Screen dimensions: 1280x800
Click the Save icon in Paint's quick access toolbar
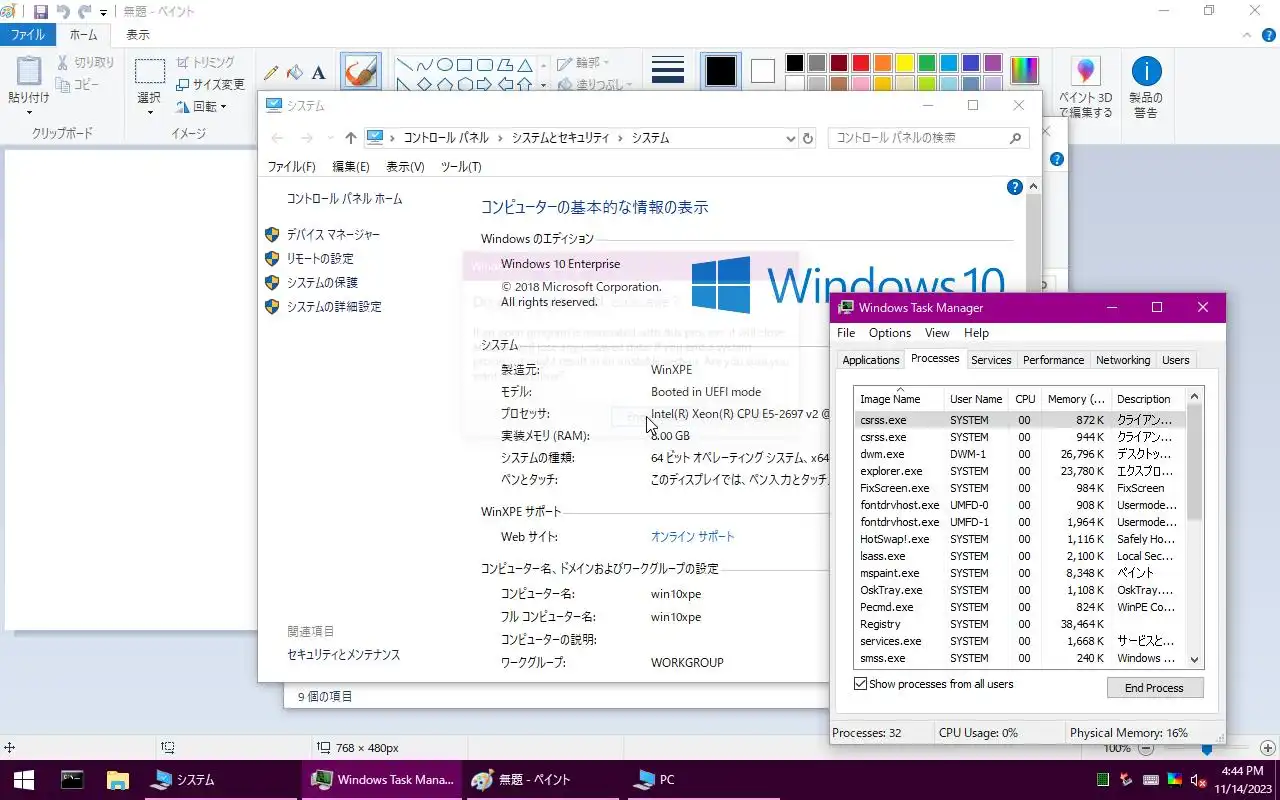coord(41,12)
